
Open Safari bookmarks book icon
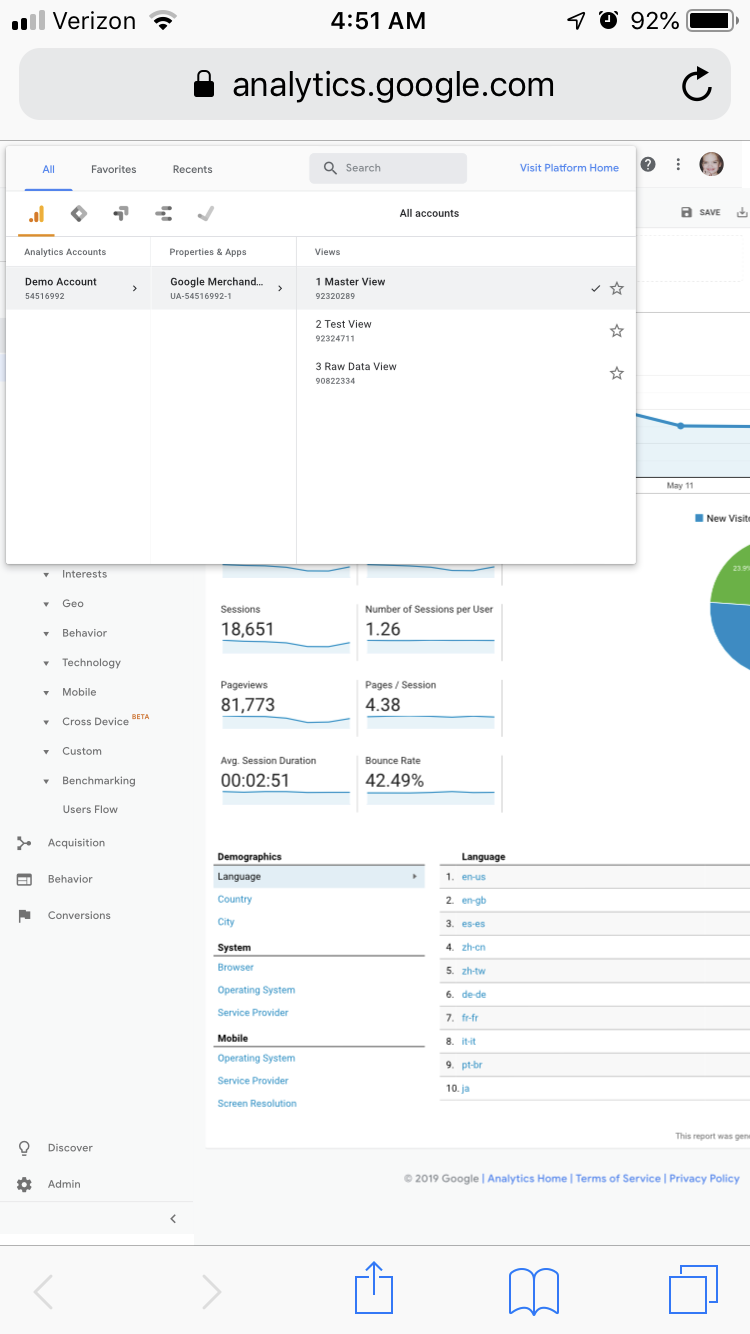coord(534,1291)
